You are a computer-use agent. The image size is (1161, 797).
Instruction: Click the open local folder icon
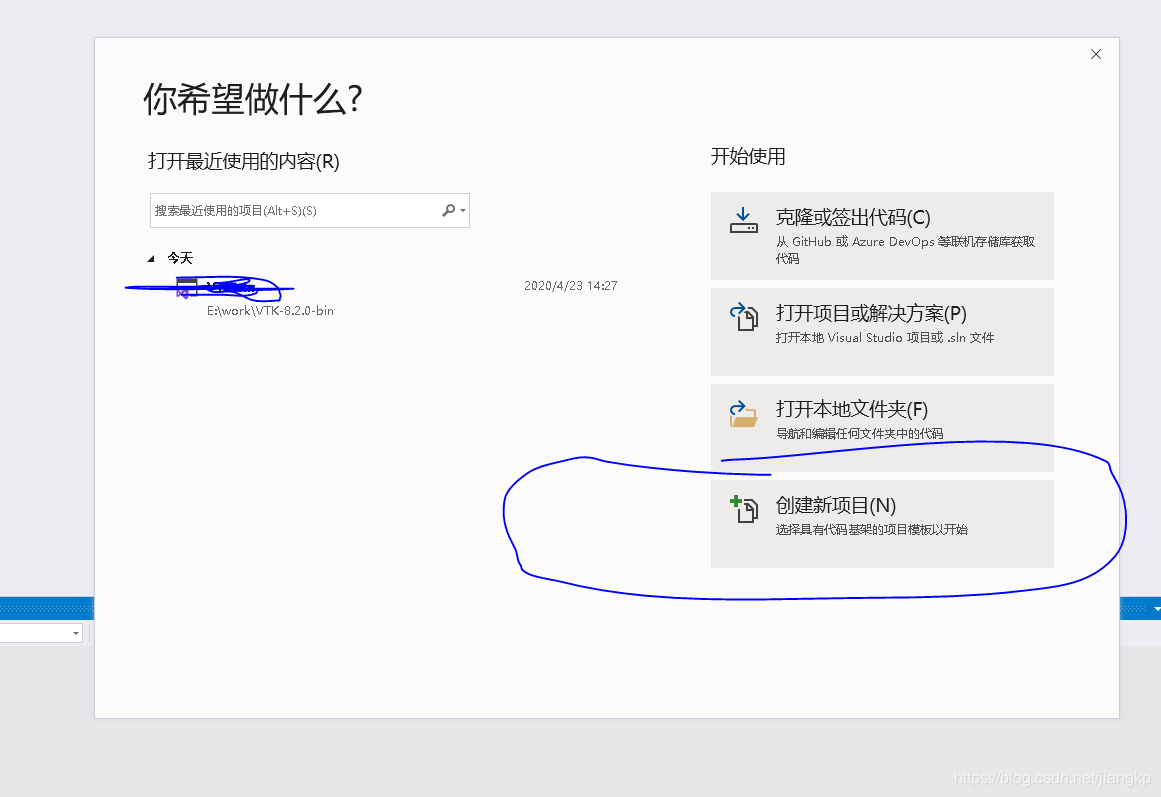click(743, 414)
